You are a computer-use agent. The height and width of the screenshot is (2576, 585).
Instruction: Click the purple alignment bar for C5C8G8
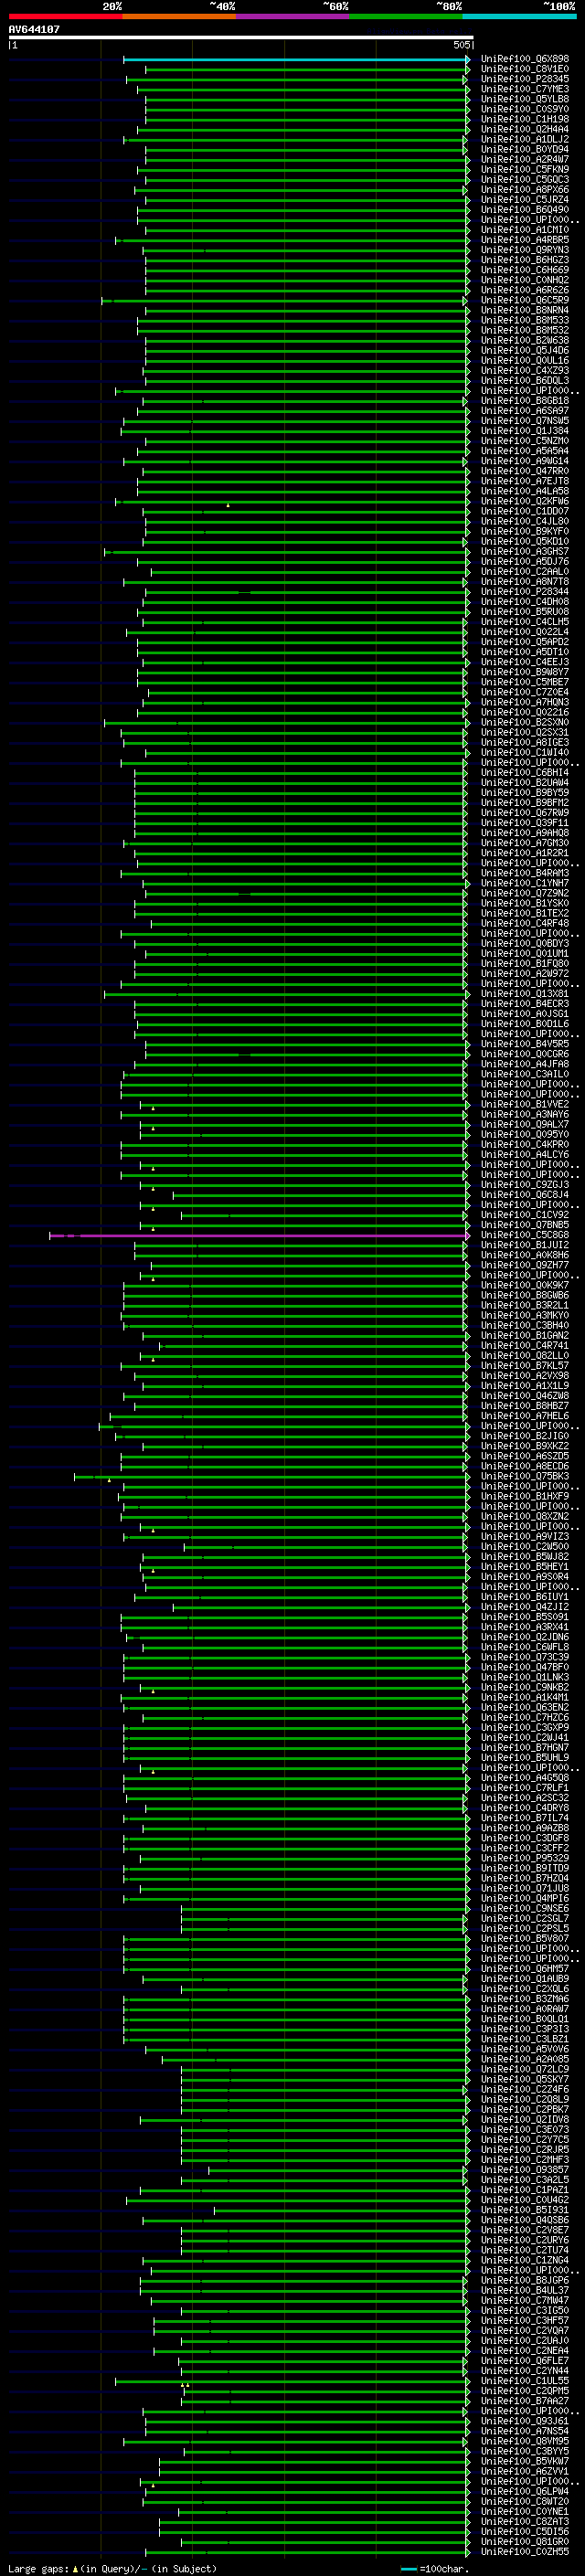pos(259,1236)
